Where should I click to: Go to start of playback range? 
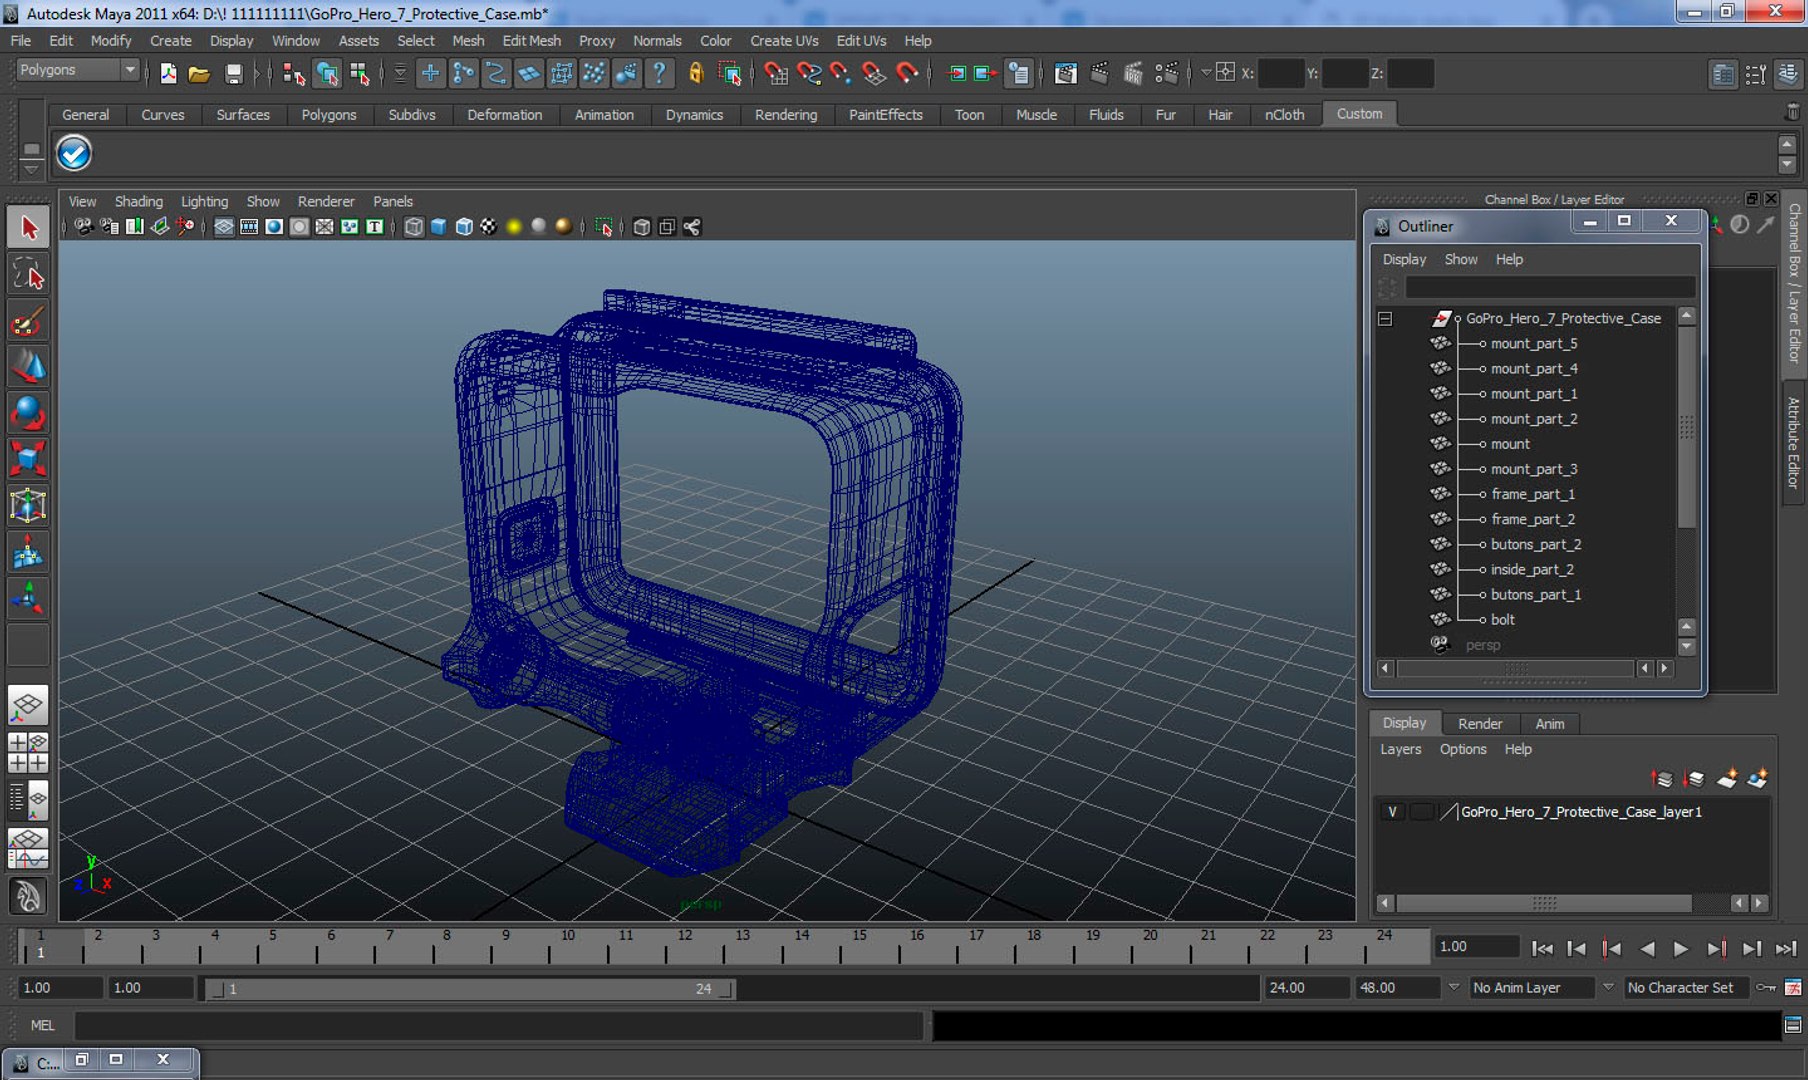(1542, 949)
